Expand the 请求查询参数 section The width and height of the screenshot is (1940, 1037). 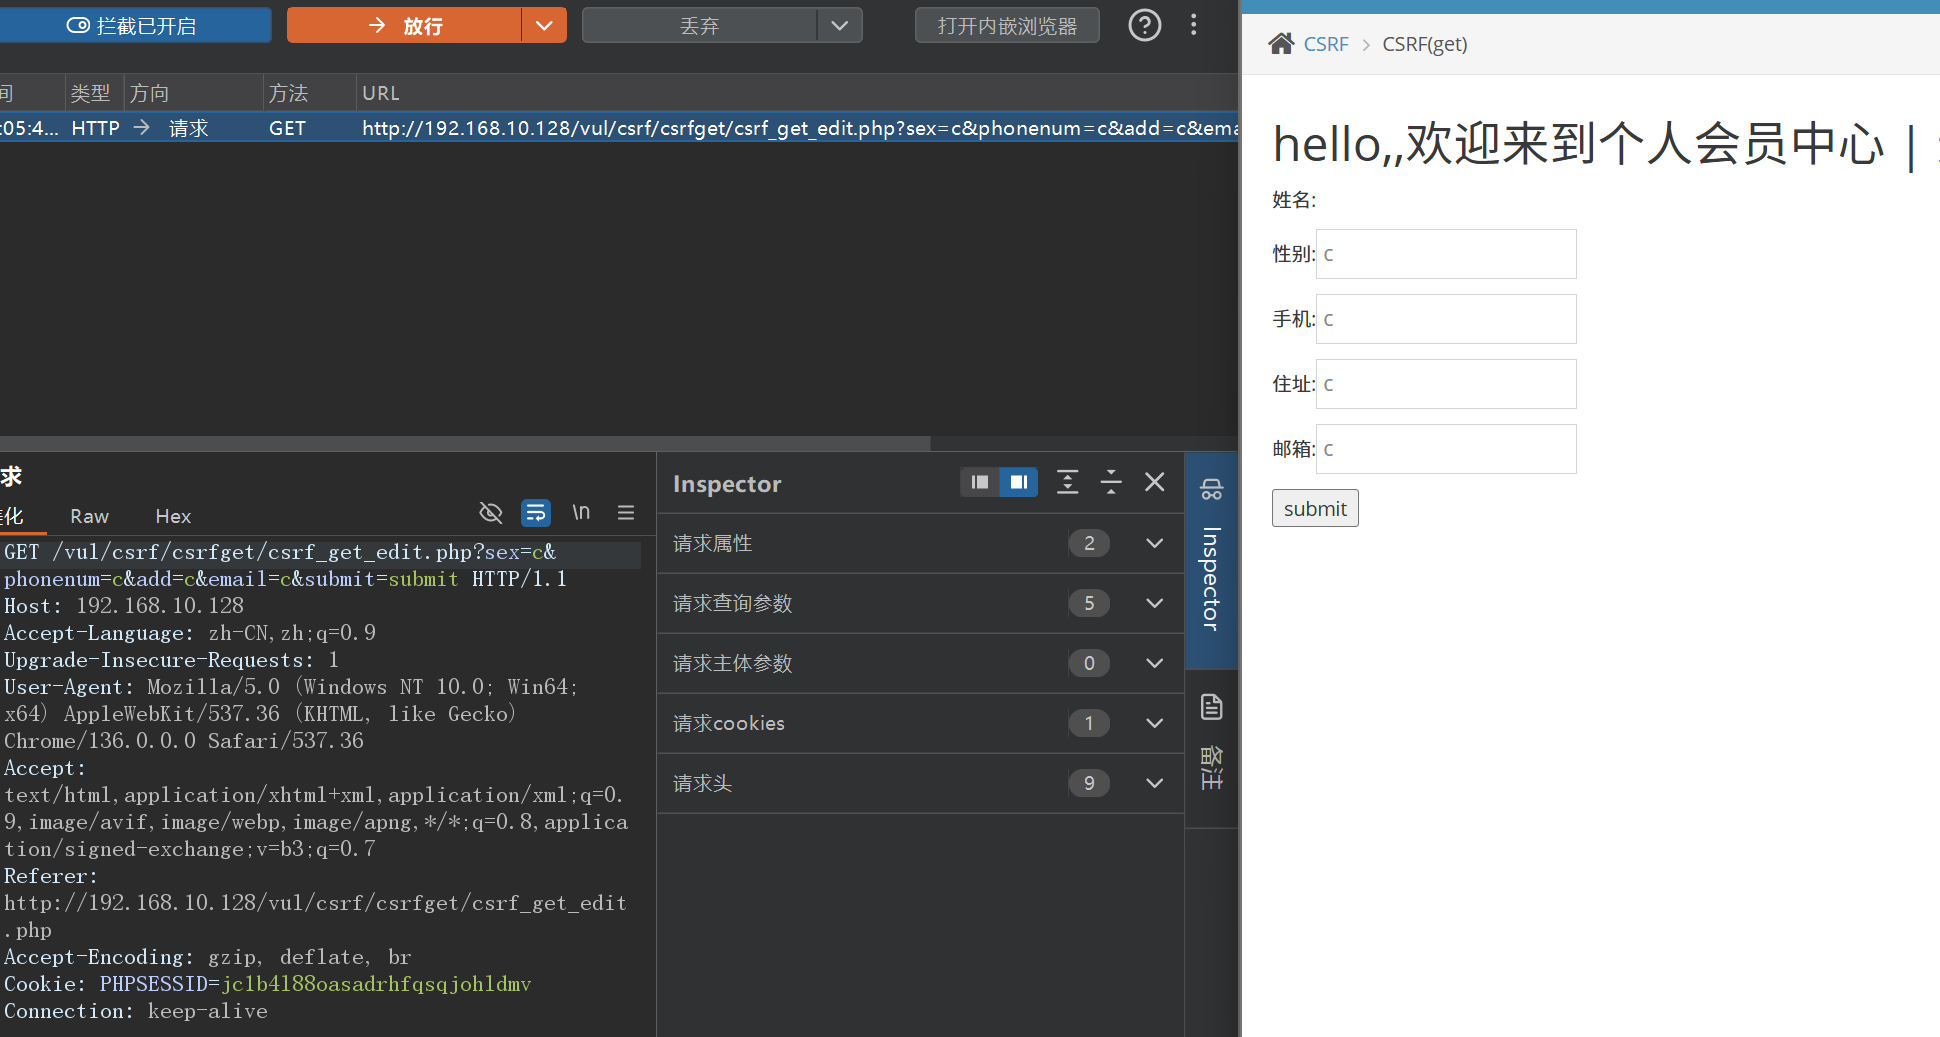[x=1154, y=603]
